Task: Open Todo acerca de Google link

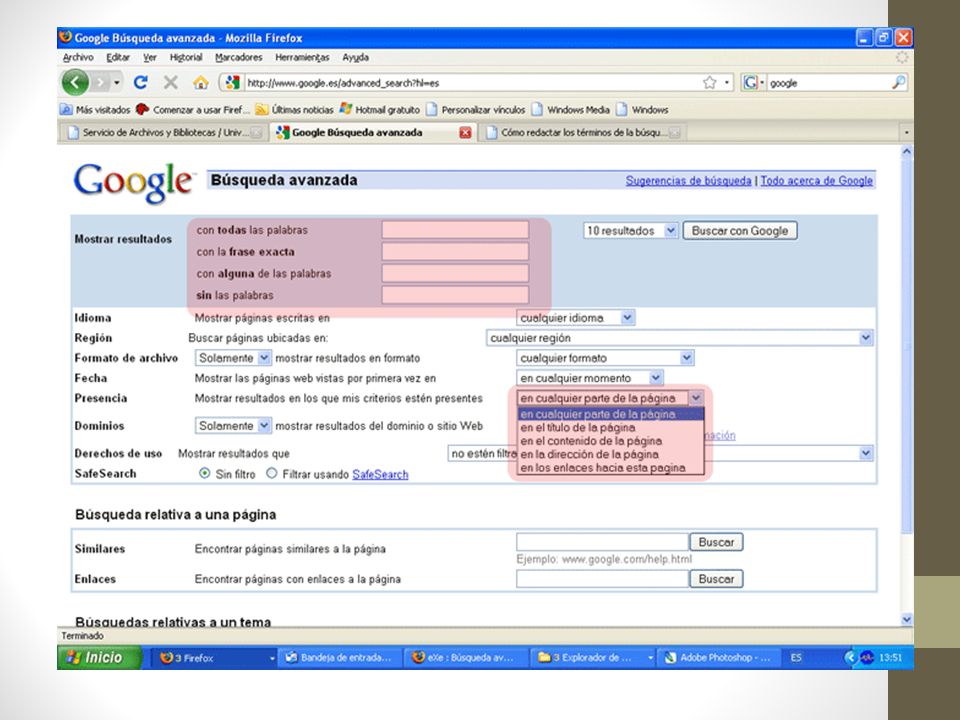Action: pos(817,181)
